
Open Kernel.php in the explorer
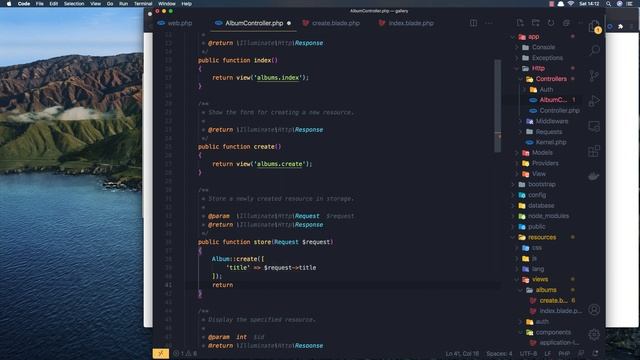pyautogui.click(x=551, y=142)
